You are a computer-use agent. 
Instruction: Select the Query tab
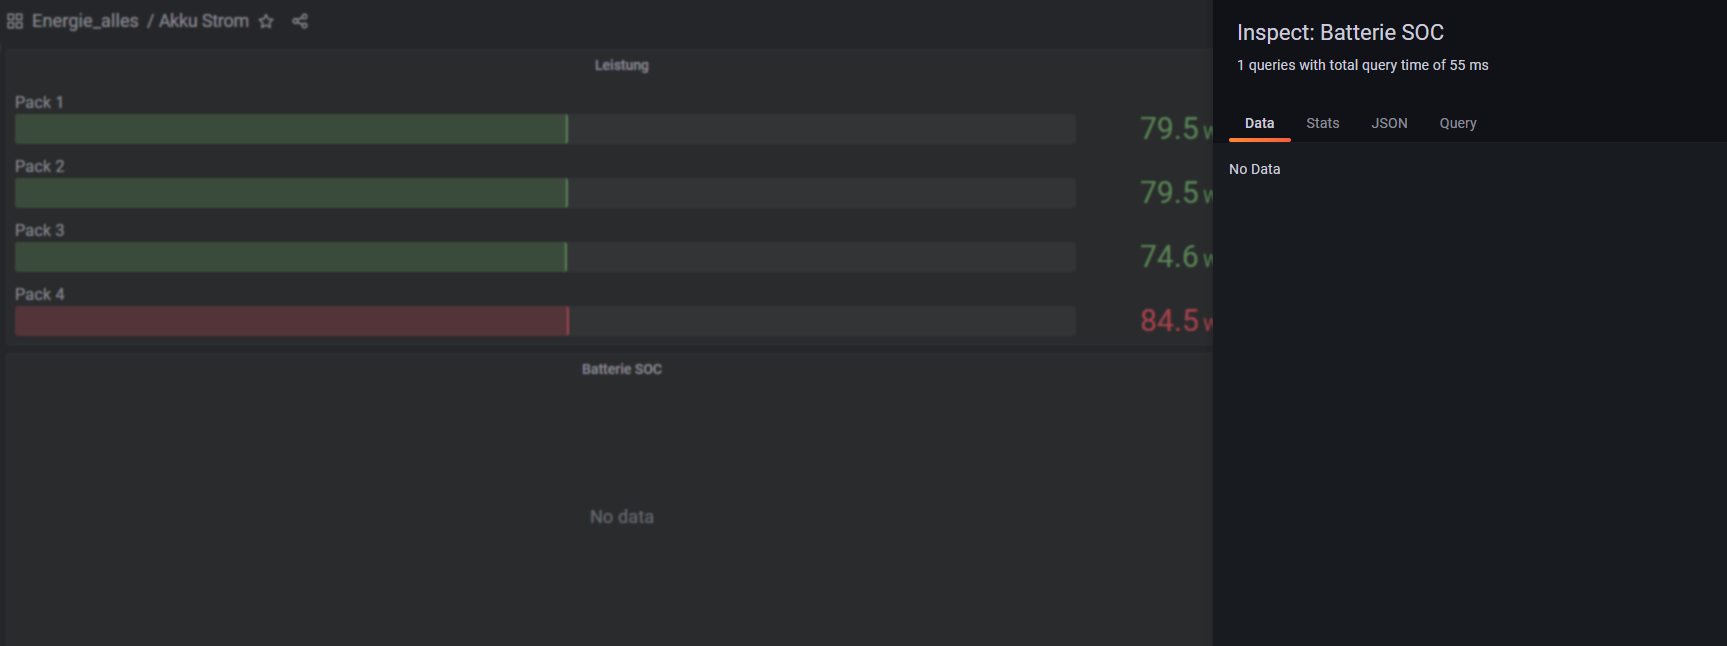[1457, 123]
